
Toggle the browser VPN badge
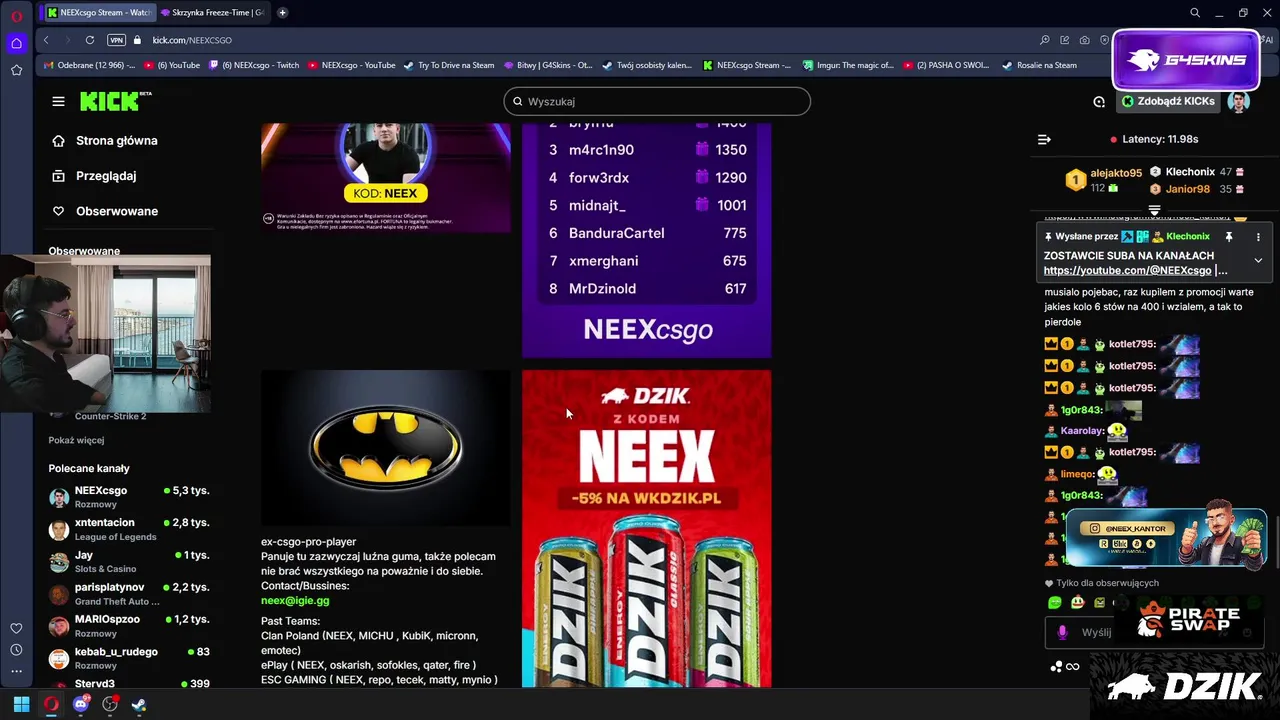[x=116, y=40]
